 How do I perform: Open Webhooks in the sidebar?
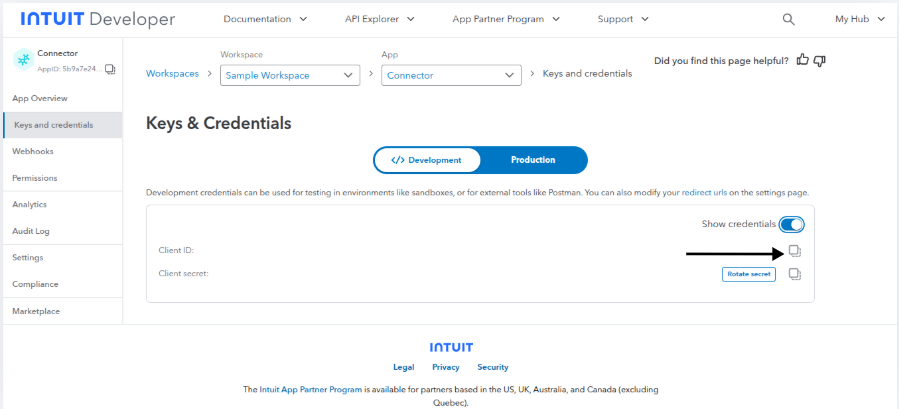click(33, 151)
